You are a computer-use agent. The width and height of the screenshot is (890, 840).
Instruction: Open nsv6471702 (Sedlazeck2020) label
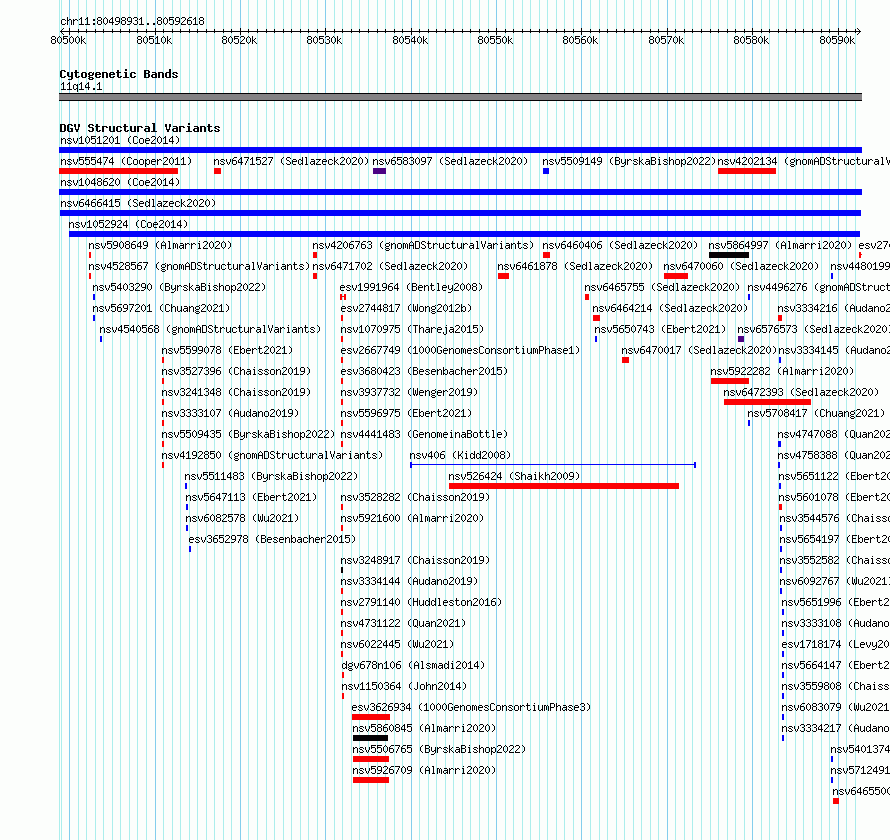pos(390,266)
